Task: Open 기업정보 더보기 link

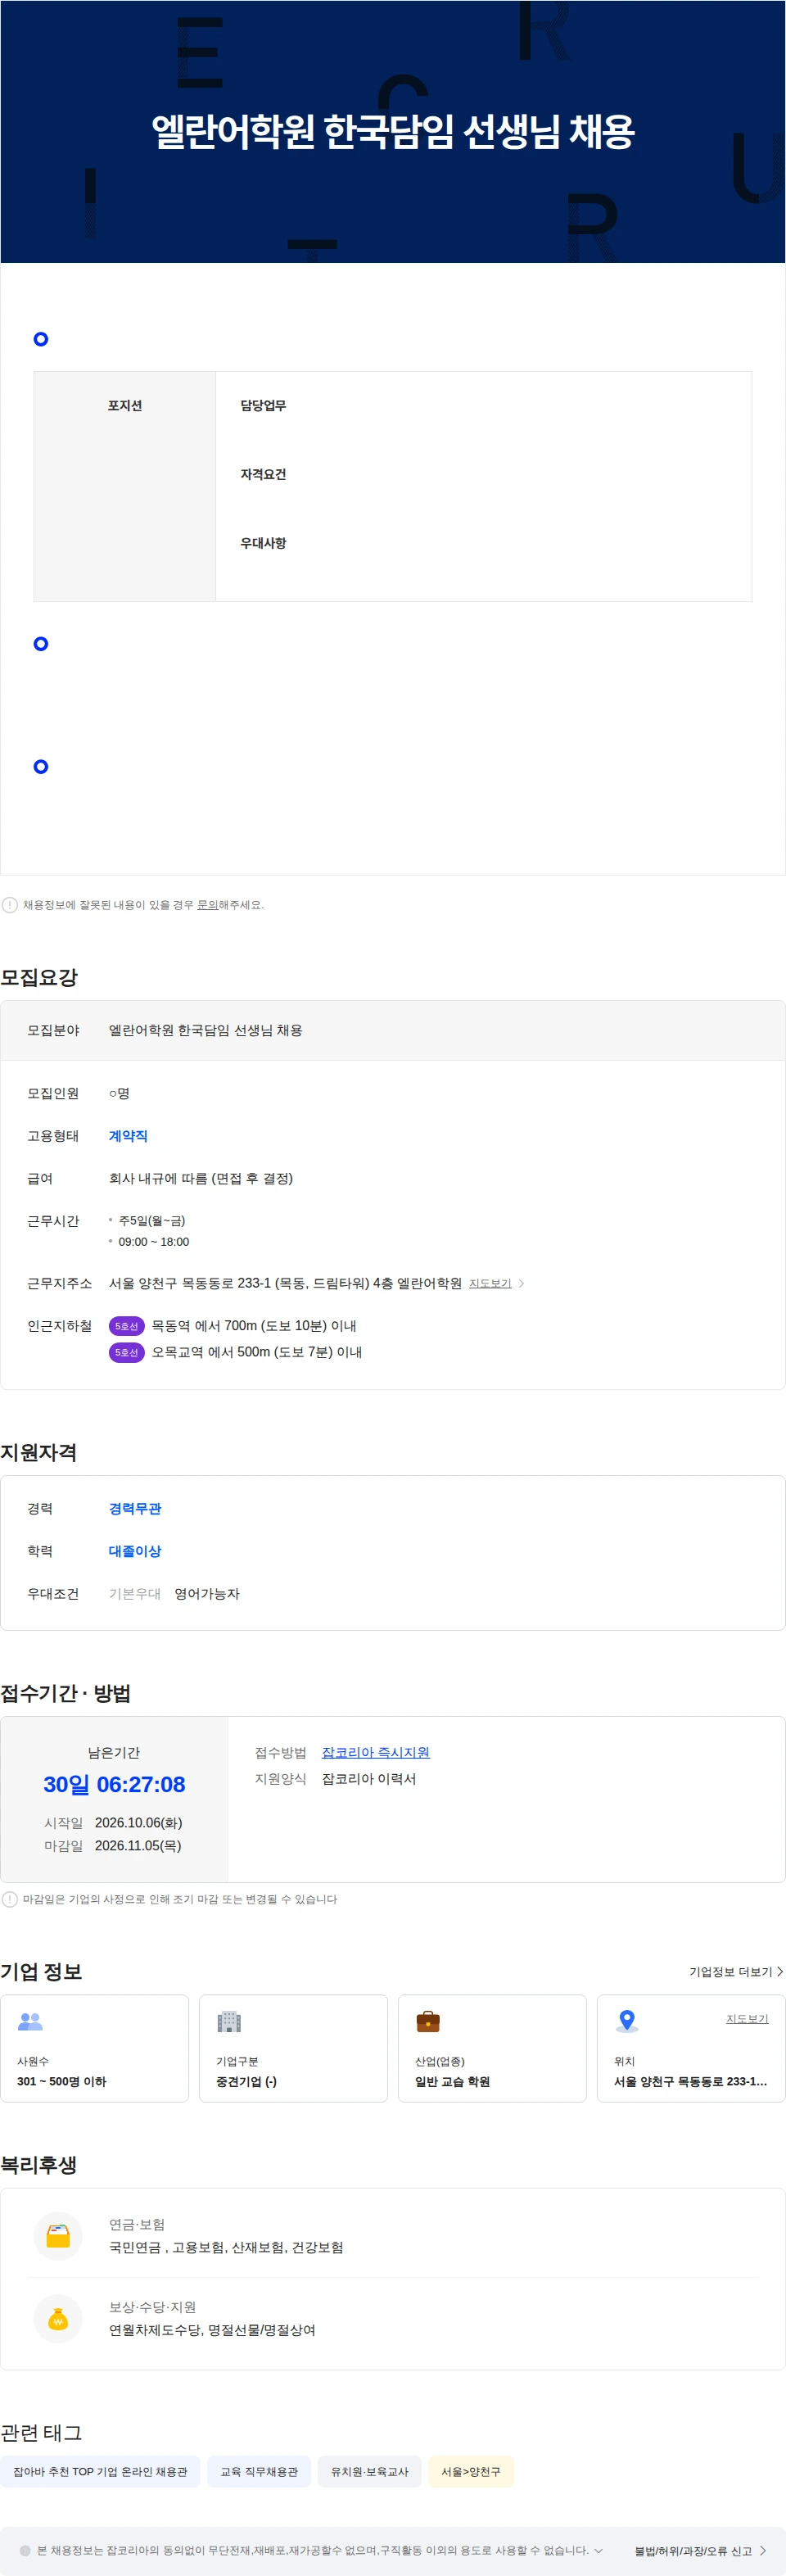Action: coord(736,1971)
